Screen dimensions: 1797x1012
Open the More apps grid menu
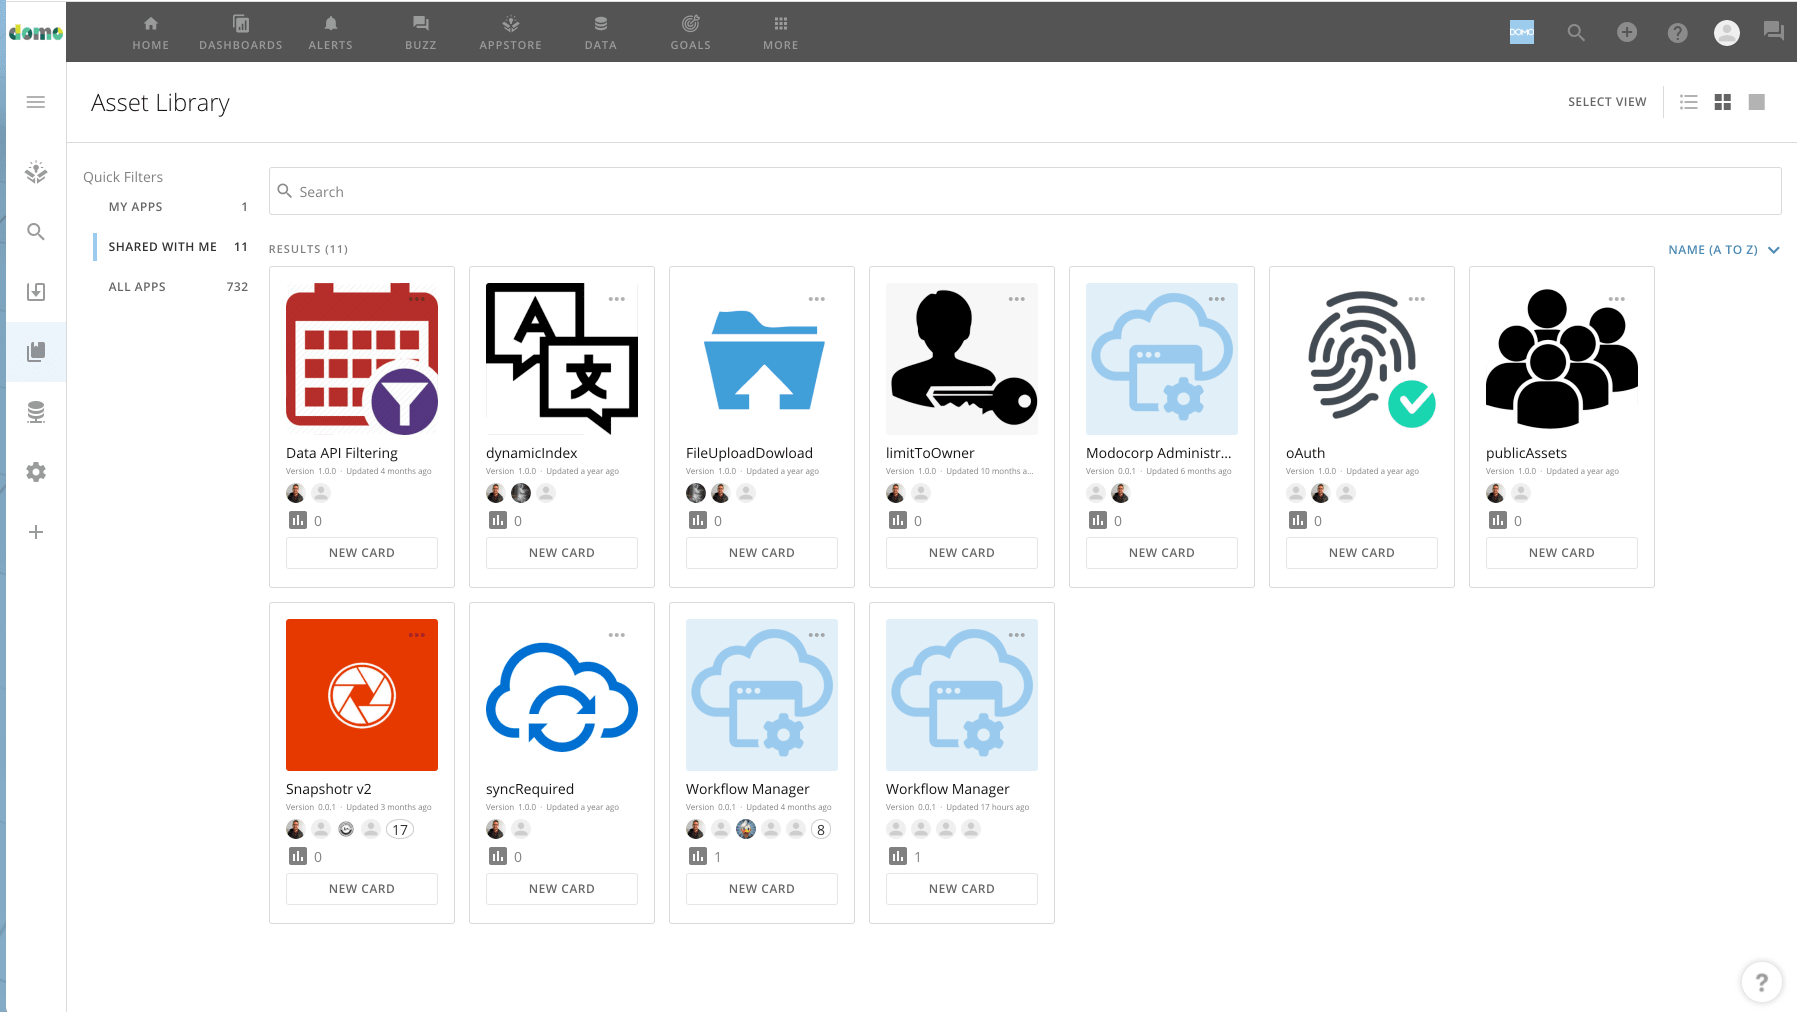coord(781,32)
